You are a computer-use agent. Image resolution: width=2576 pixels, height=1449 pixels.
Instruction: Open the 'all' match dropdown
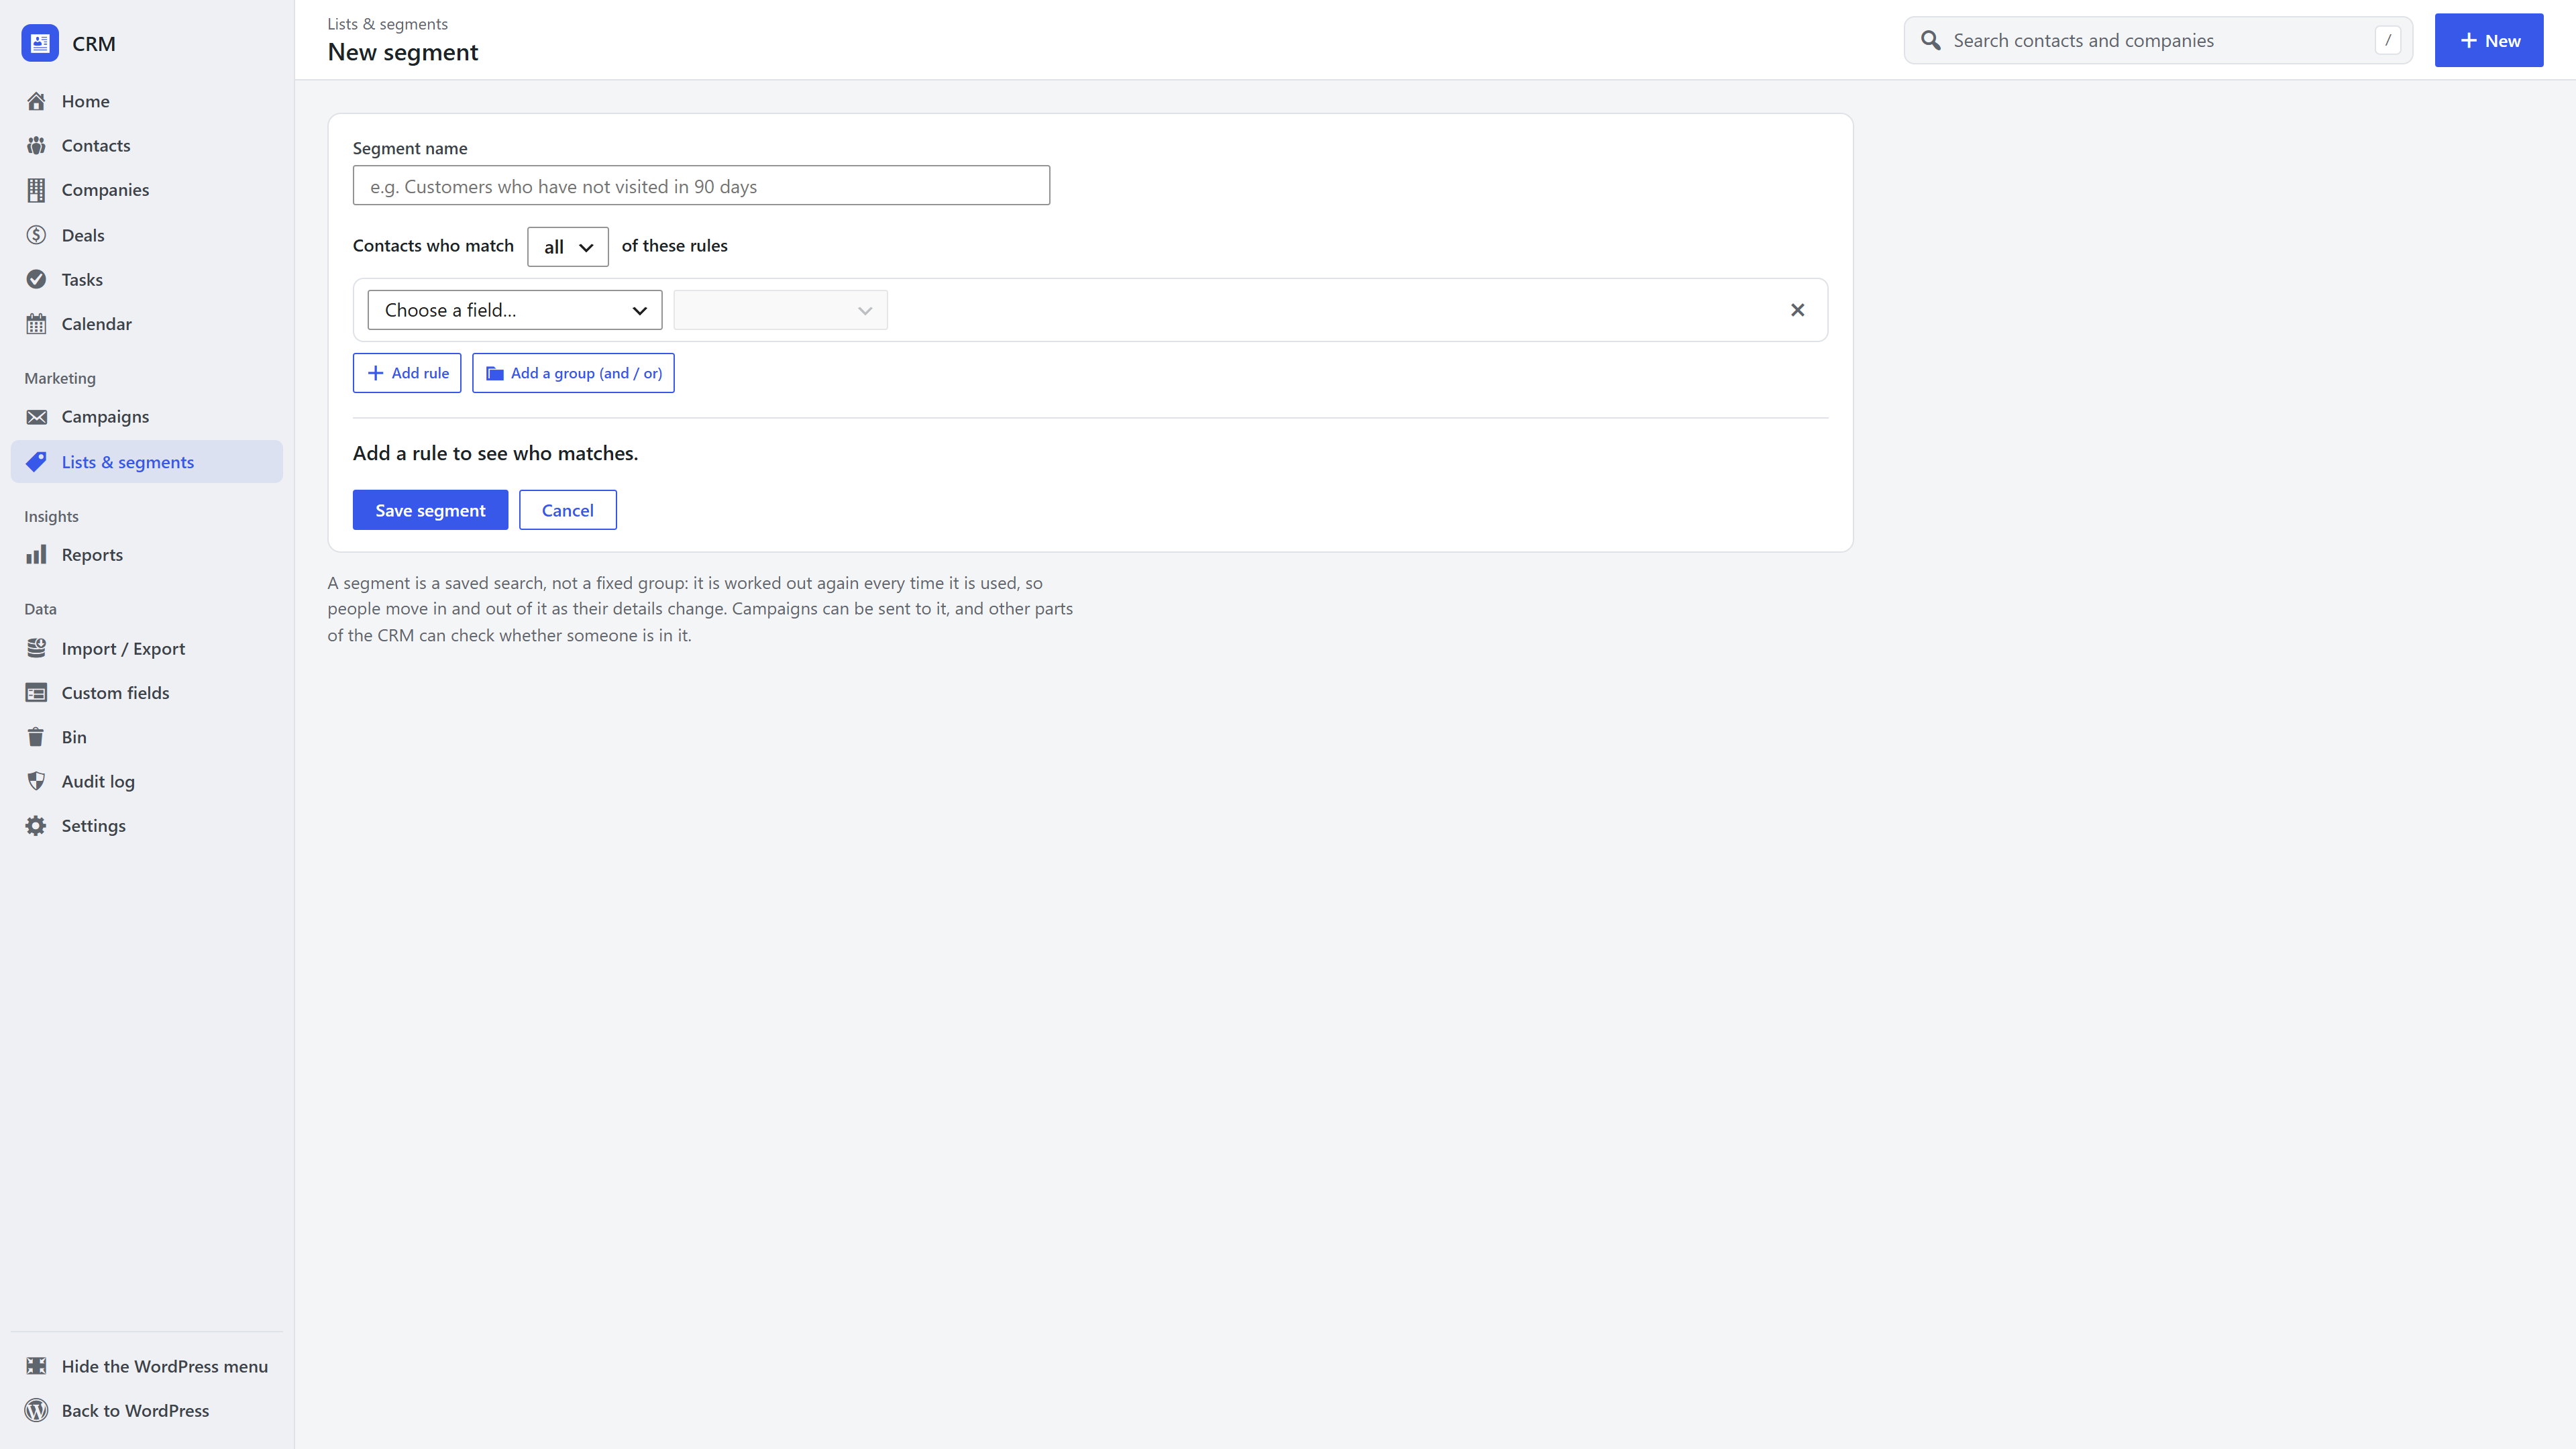(567, 247)
